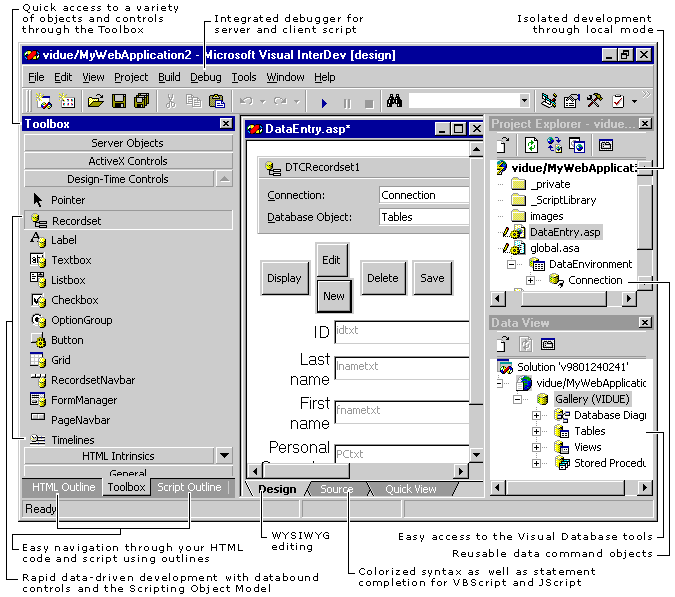Expand the Connection node in Project Explorer
The height and width of the screenshot is (597, 675).
point(530,281)
